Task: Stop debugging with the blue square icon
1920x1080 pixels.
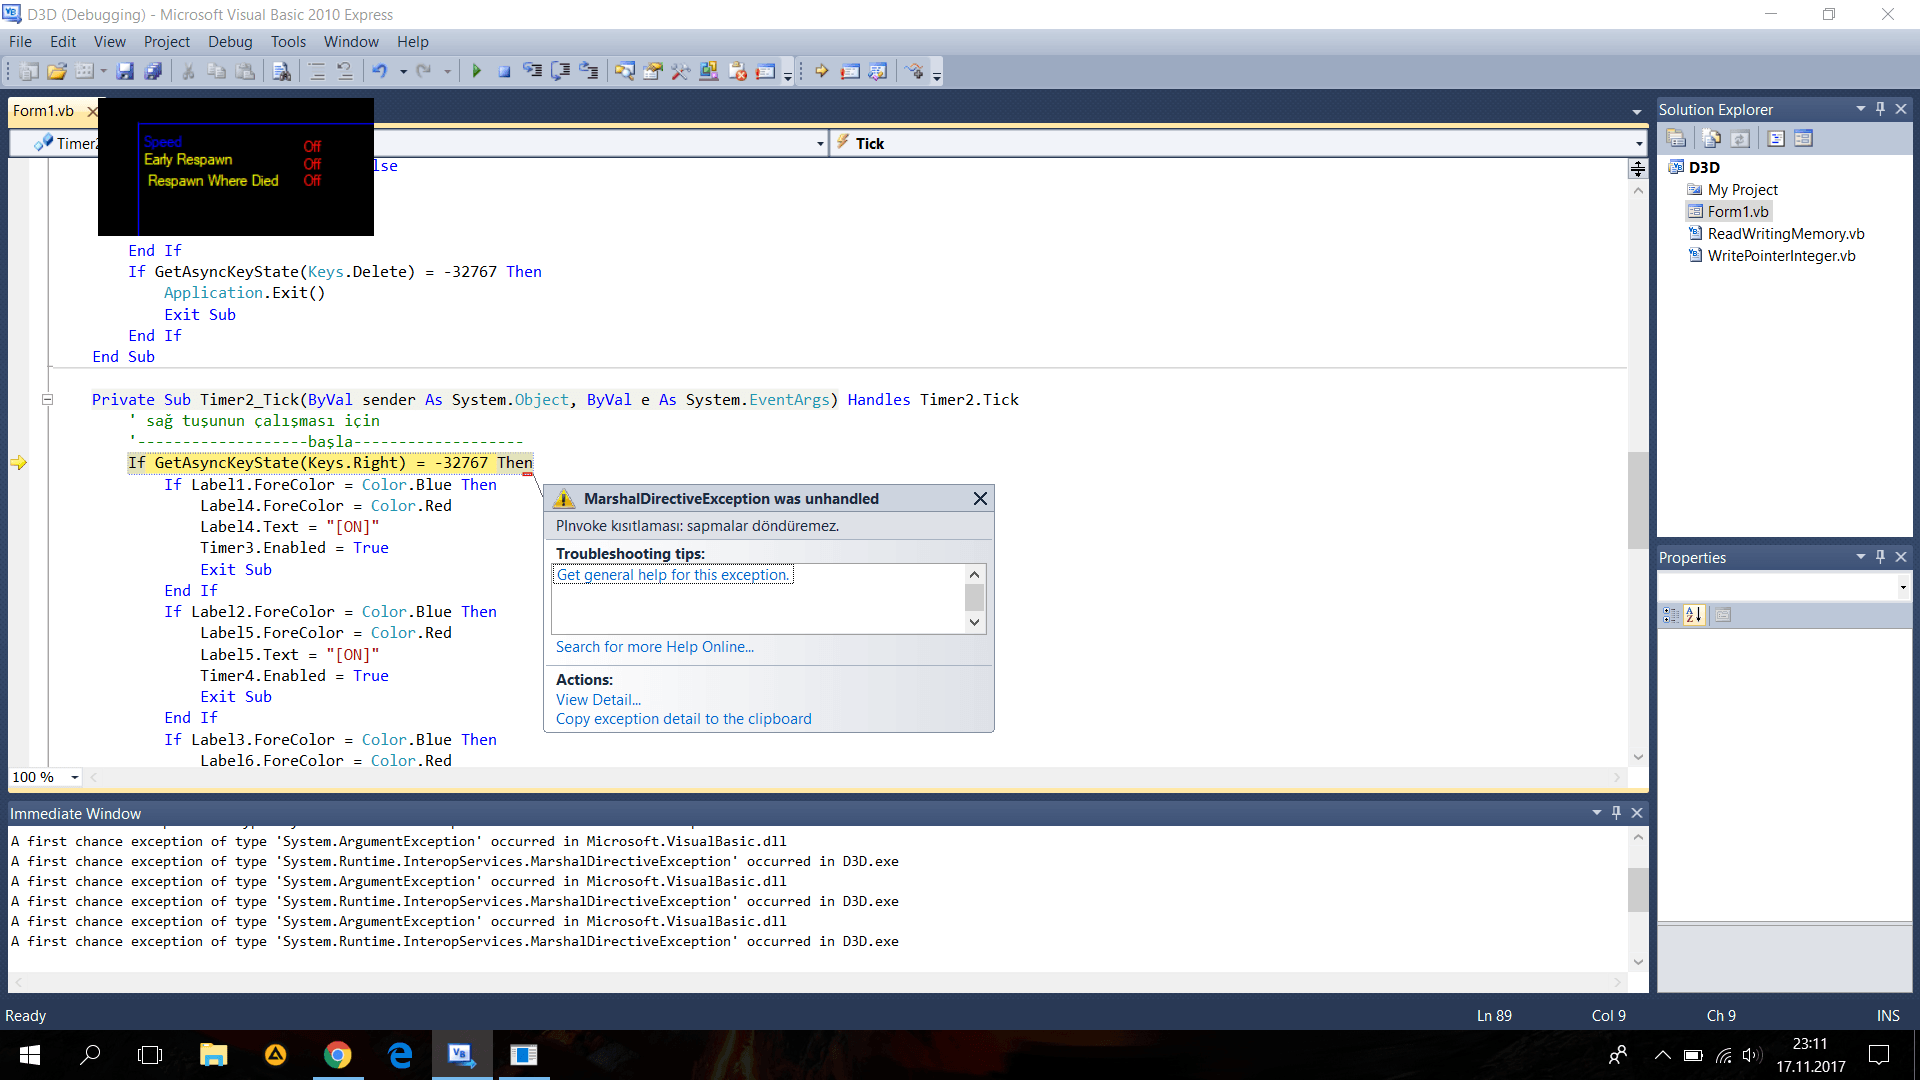Action: pyautogui.click(x=504, y=71)
